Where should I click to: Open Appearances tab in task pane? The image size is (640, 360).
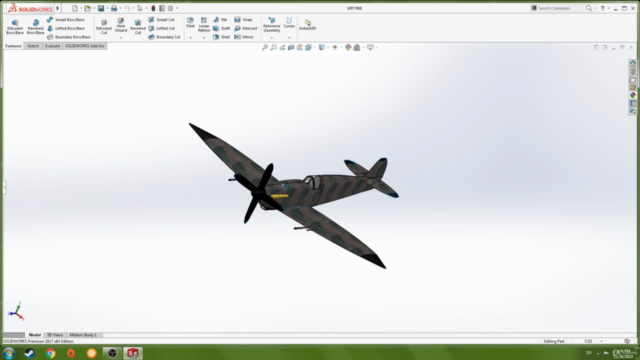tap(633, 95)
